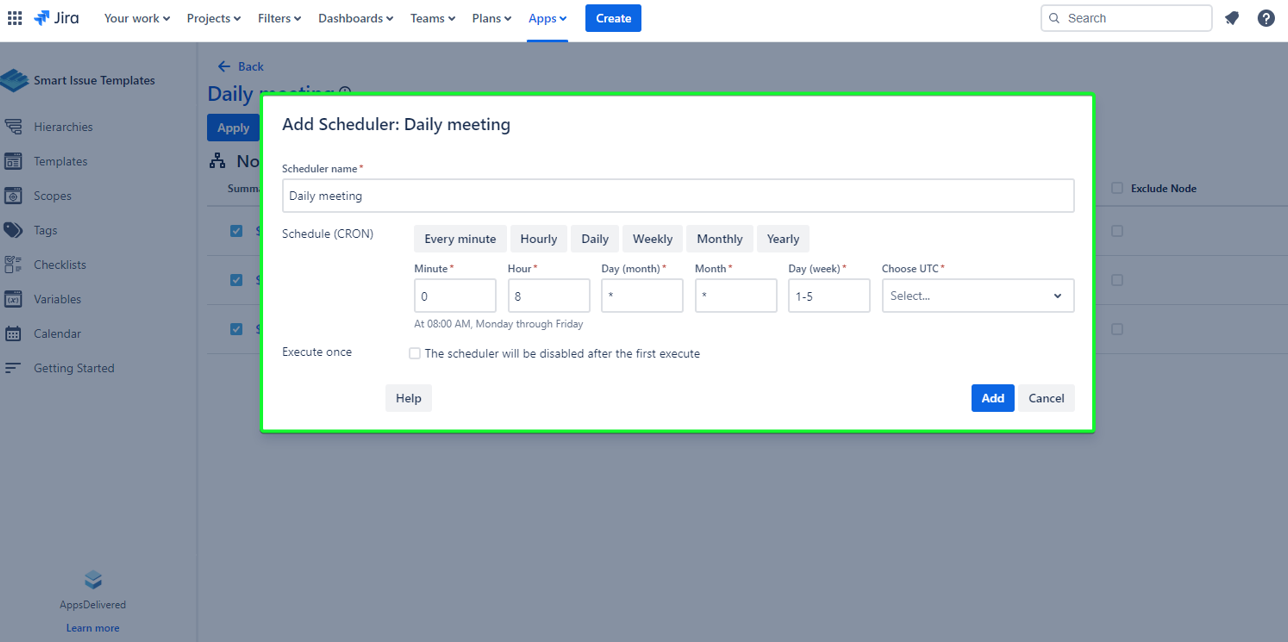1288x642 pixels.
Task: Click the Tags sidebar icon
Action: pos(13,230)
